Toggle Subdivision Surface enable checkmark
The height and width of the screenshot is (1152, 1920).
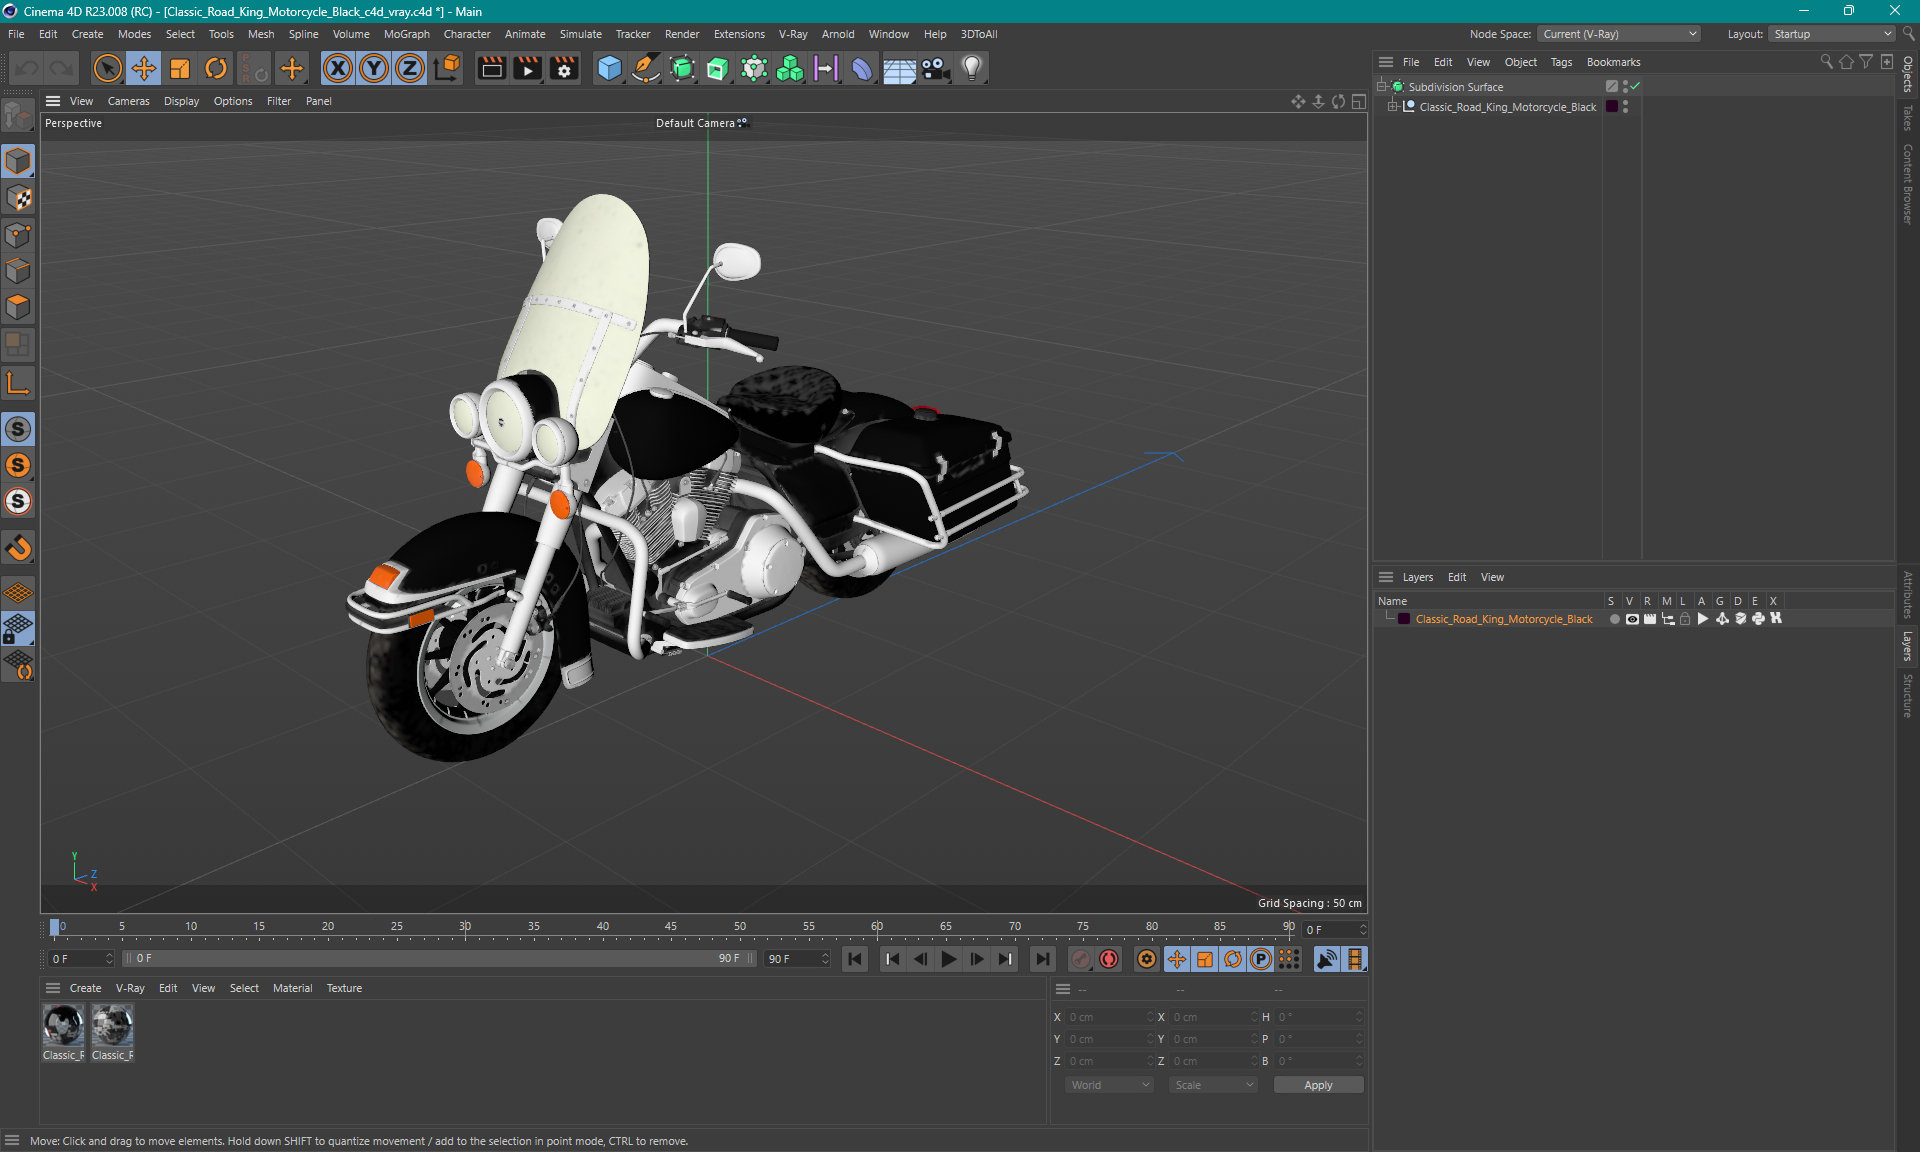(1635, 87)
